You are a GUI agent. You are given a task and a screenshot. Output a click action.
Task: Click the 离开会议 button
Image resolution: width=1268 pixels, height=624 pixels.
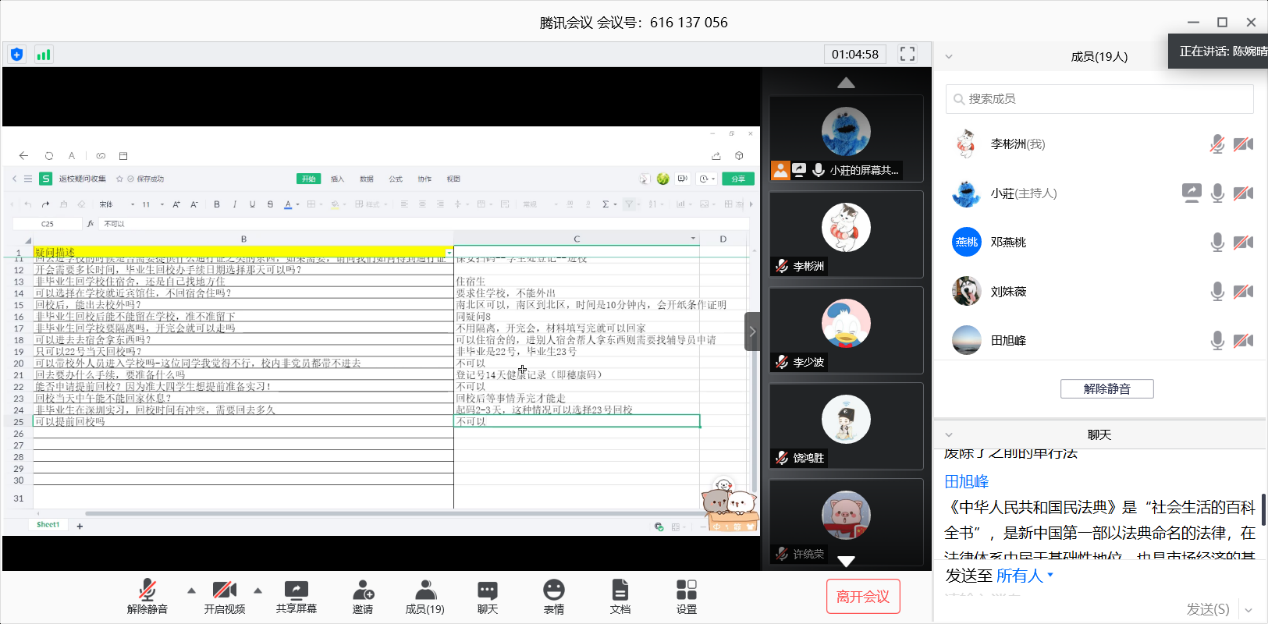863,597
